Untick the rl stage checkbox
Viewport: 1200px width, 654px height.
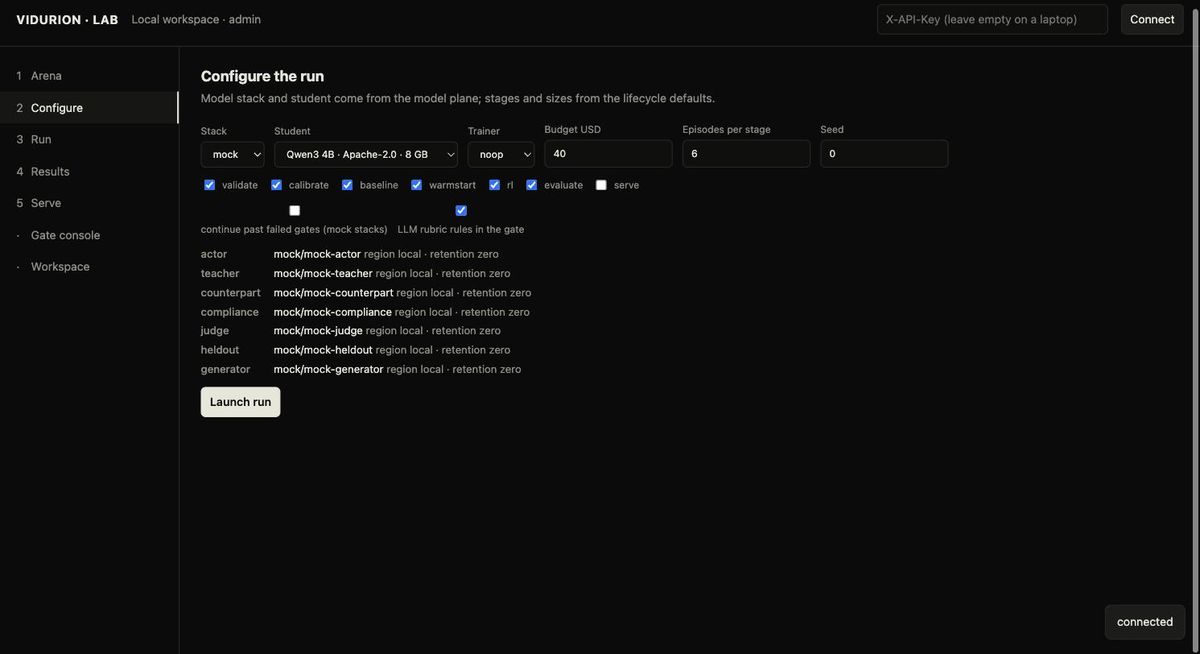[494, 185]
